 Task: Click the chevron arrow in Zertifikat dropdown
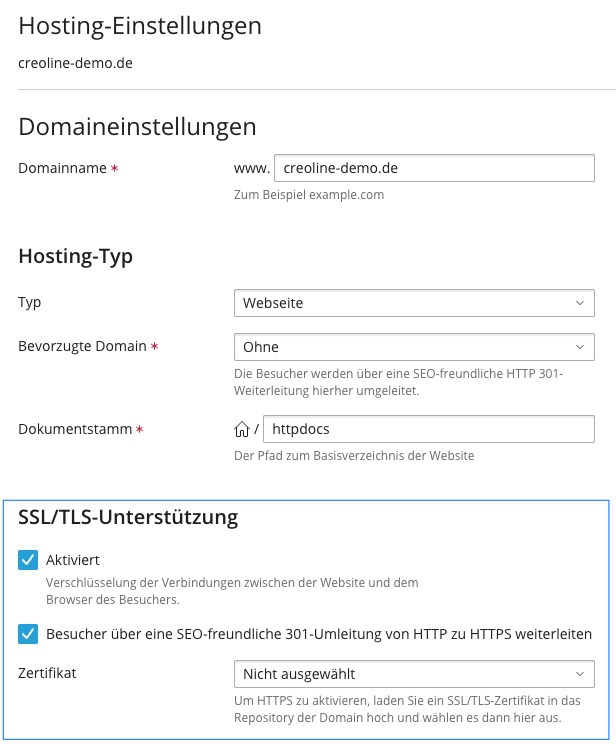pyautogui.click(x=579, y=674)
